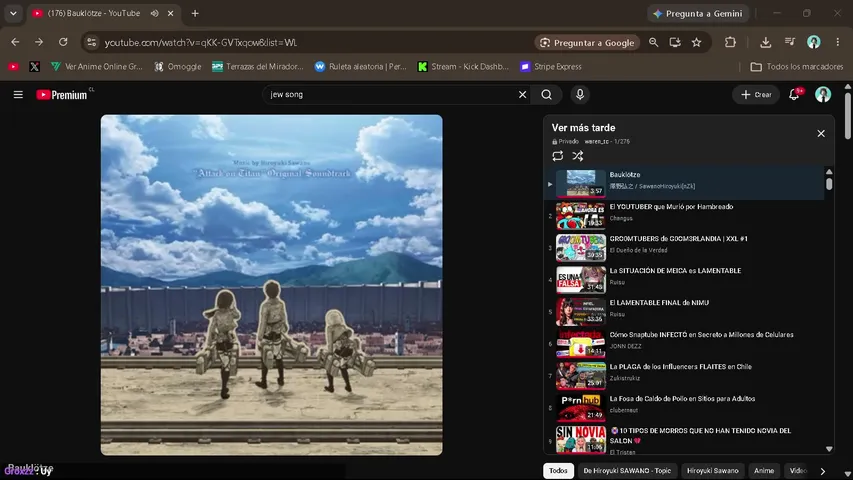Click the Attack on Titan video player

click(271, 285)
